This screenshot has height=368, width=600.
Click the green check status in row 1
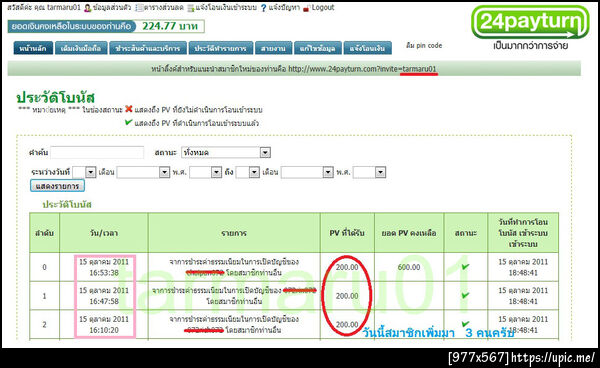coord(465,295)
